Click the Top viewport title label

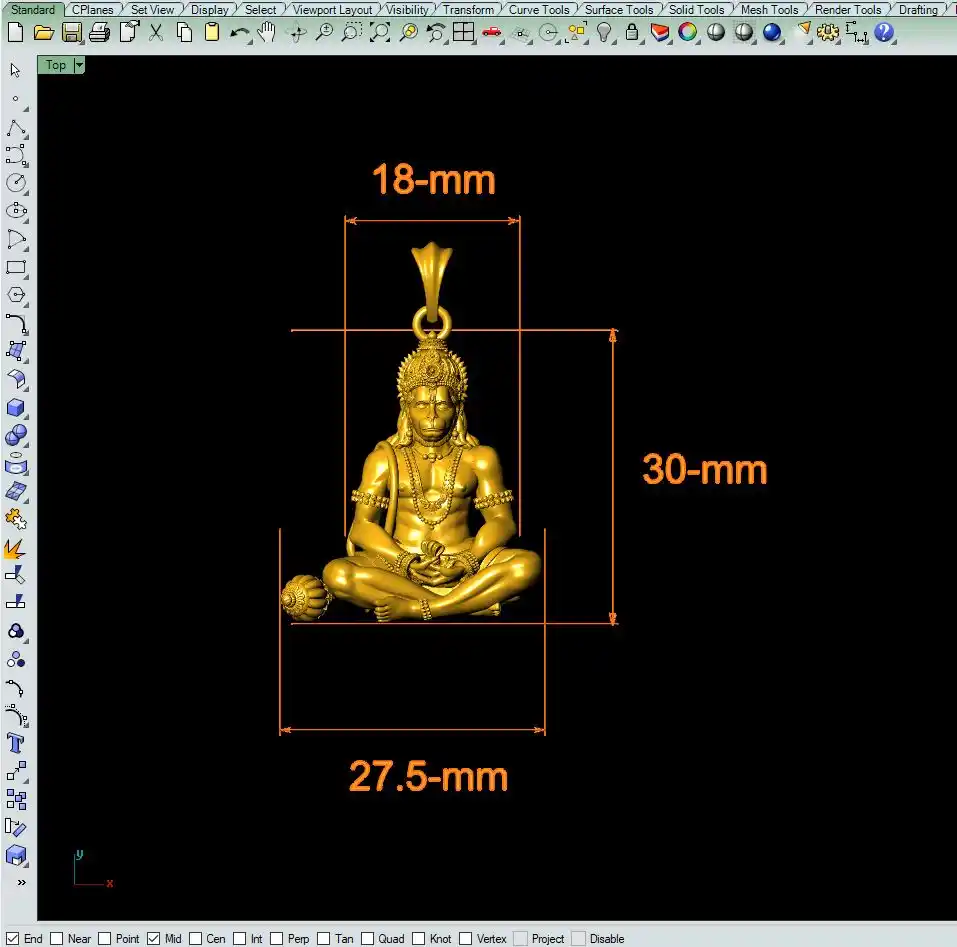click(56, 65)
